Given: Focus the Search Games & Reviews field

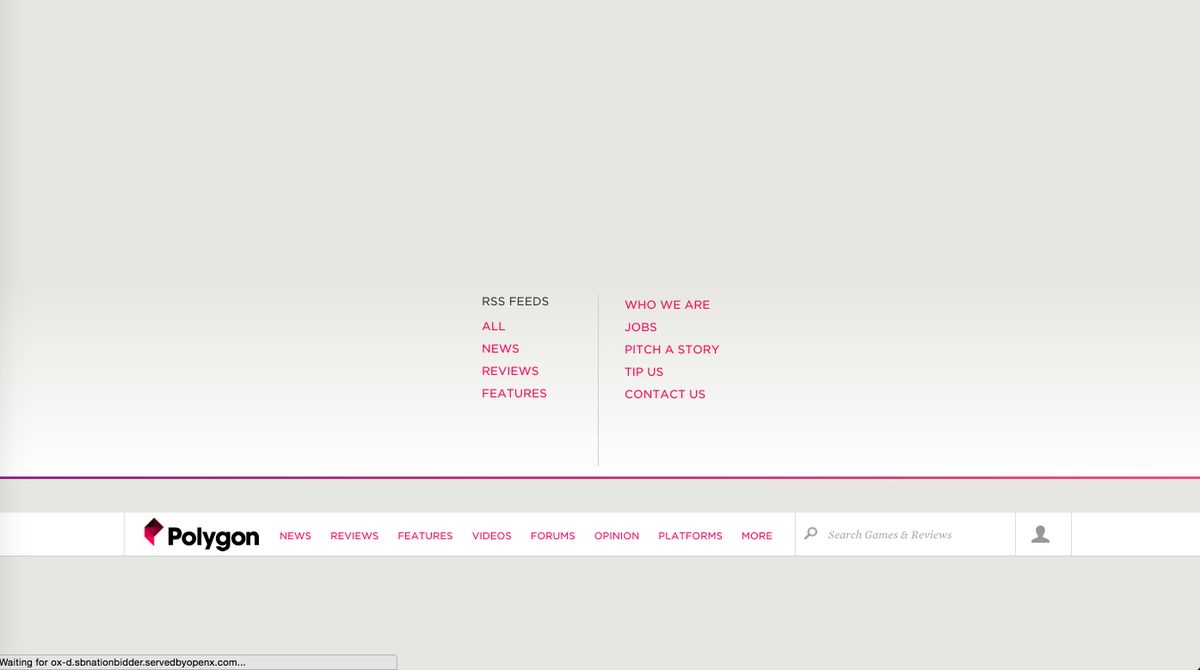Looking at the screenshot, I should tap(910, 535).
